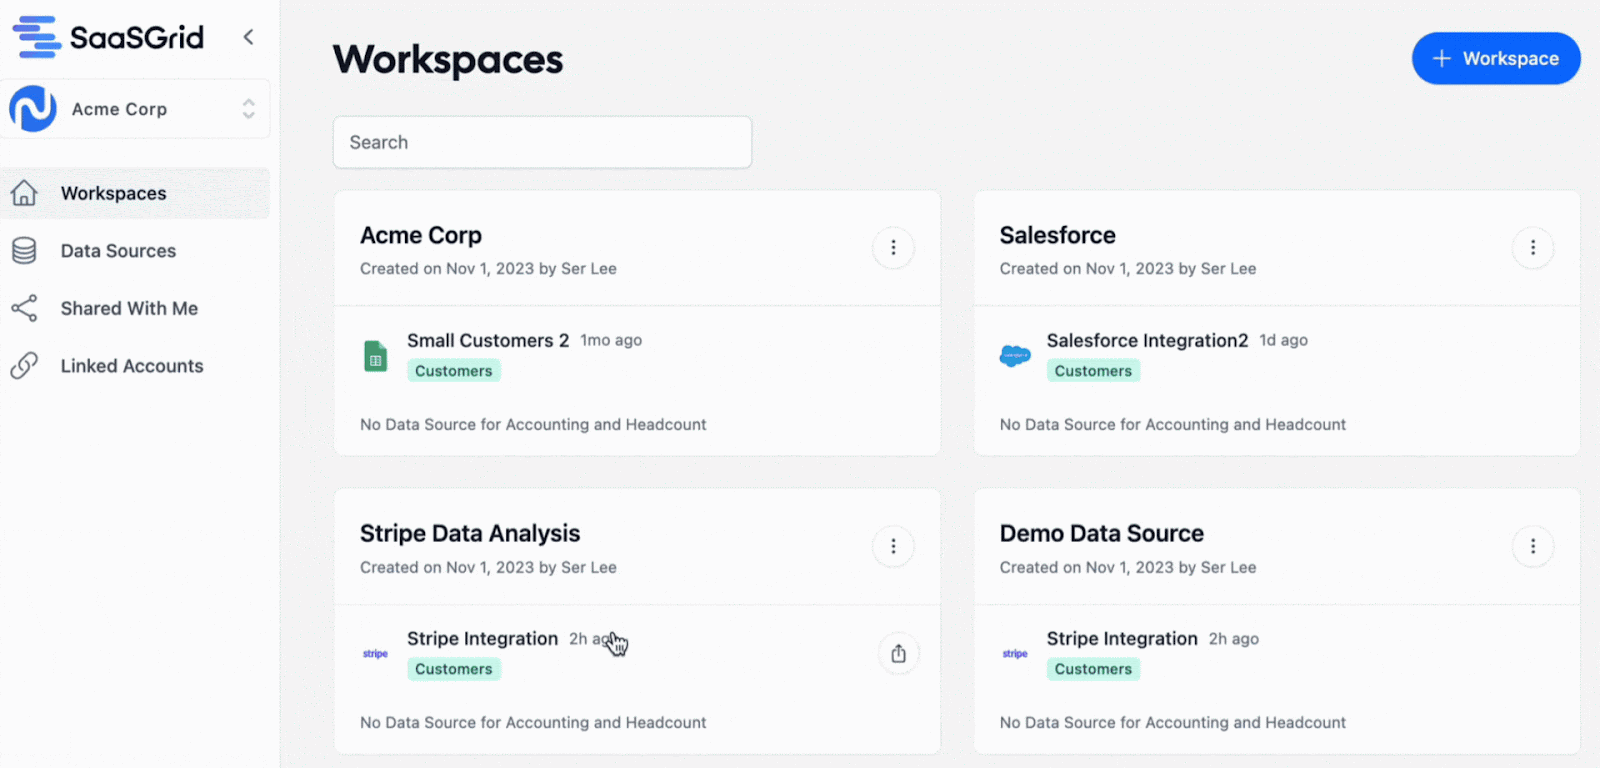Collapse the sidebar with the chevron

248,37
